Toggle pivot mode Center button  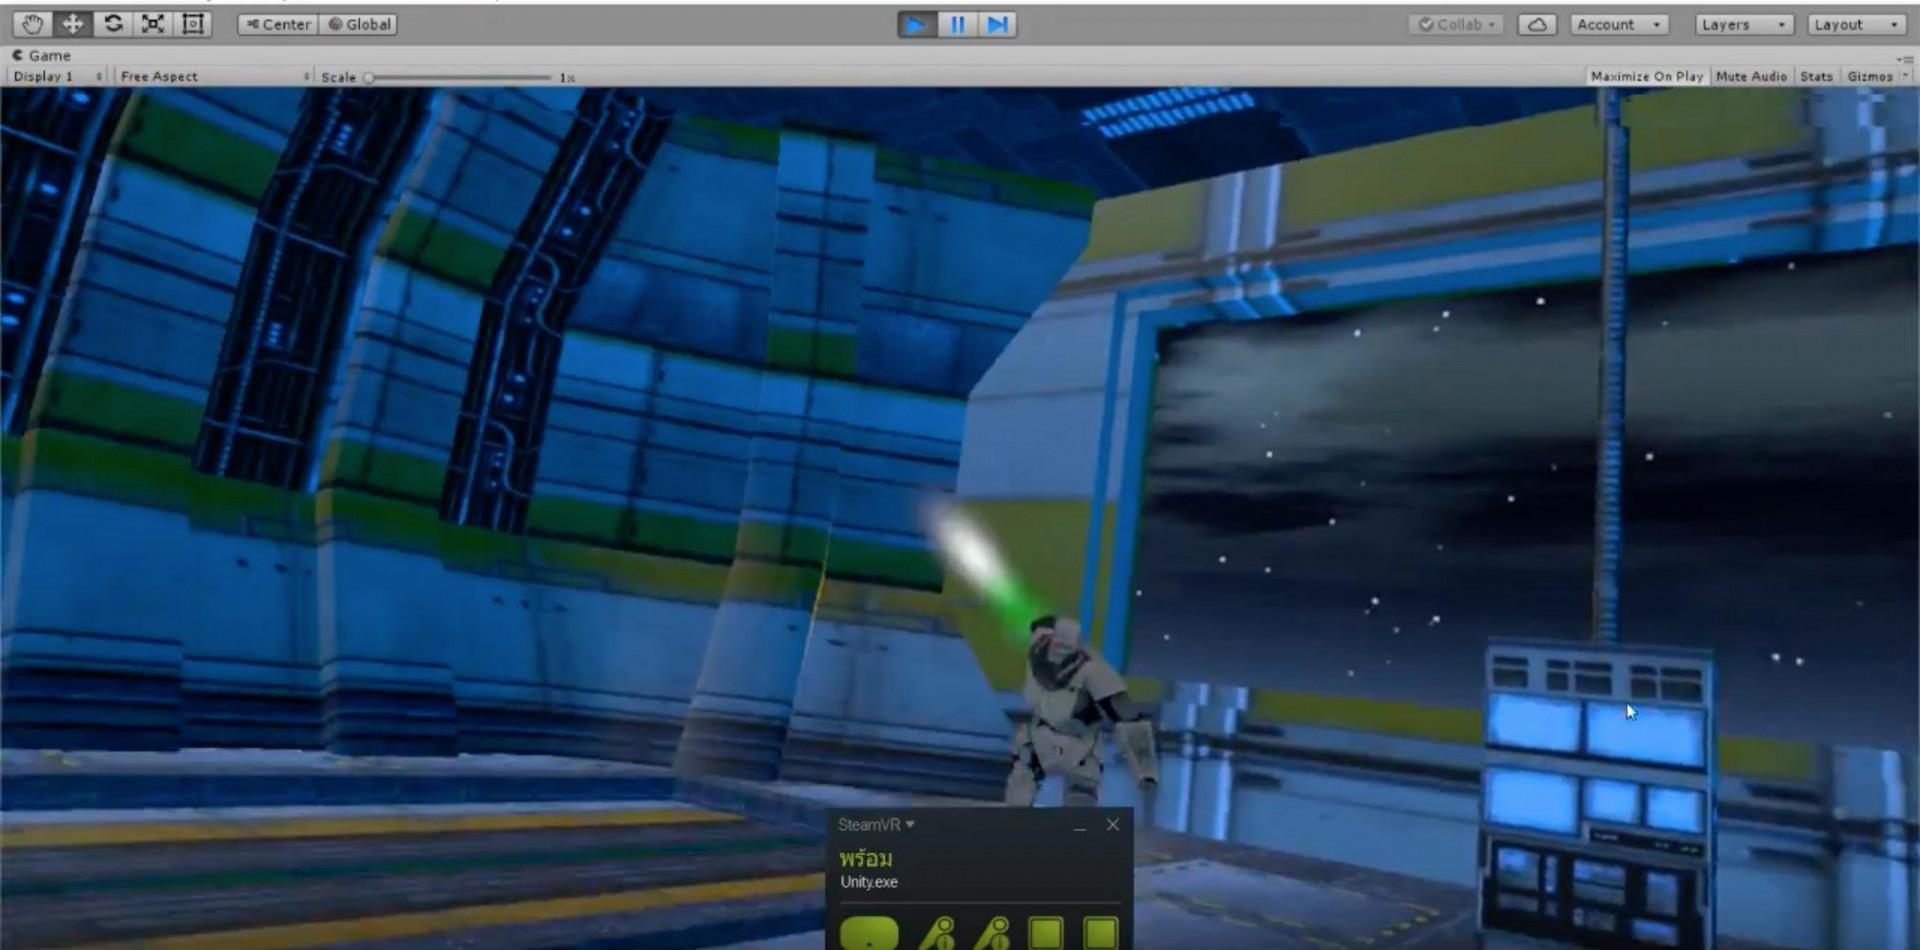(x=278, y=24)
